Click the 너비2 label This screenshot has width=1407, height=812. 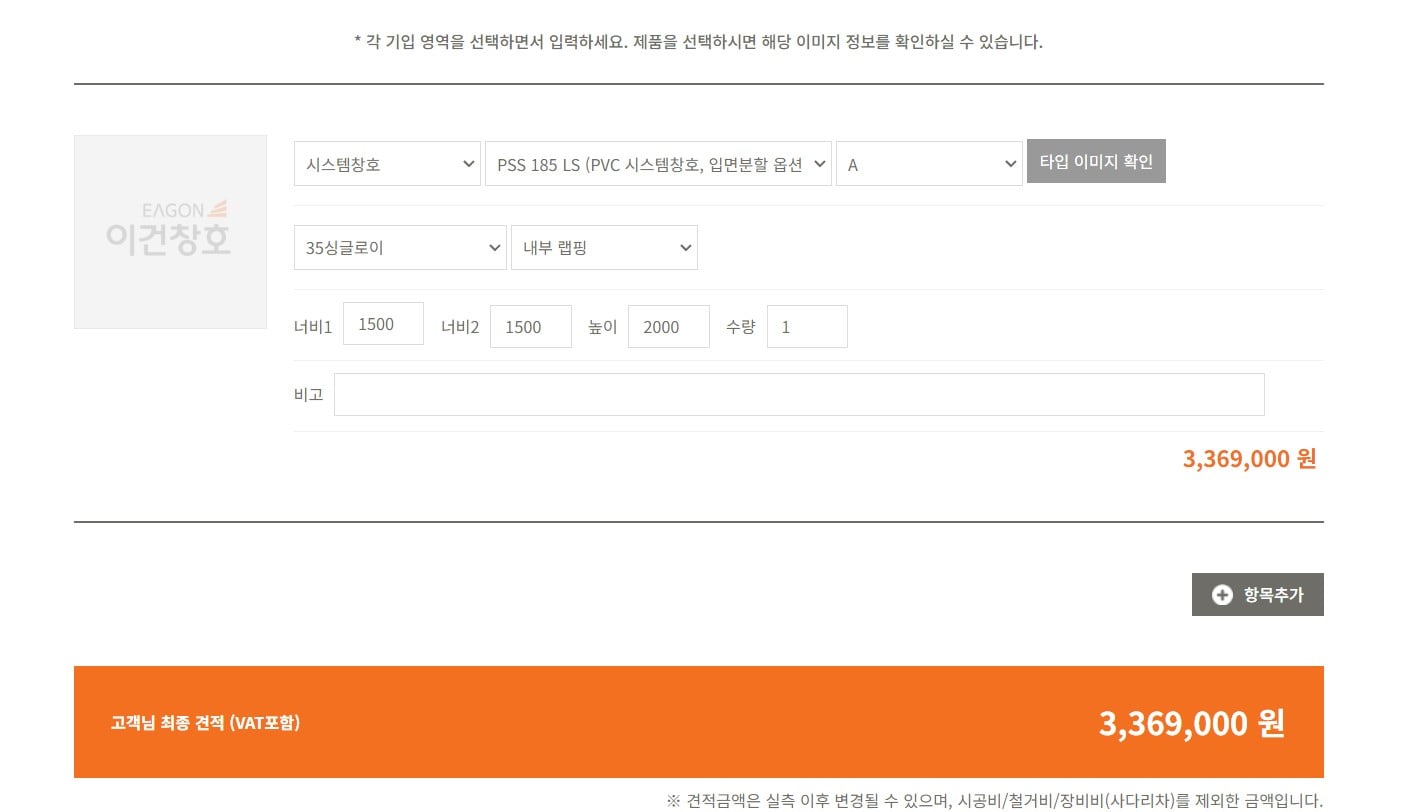coord(460,327)
